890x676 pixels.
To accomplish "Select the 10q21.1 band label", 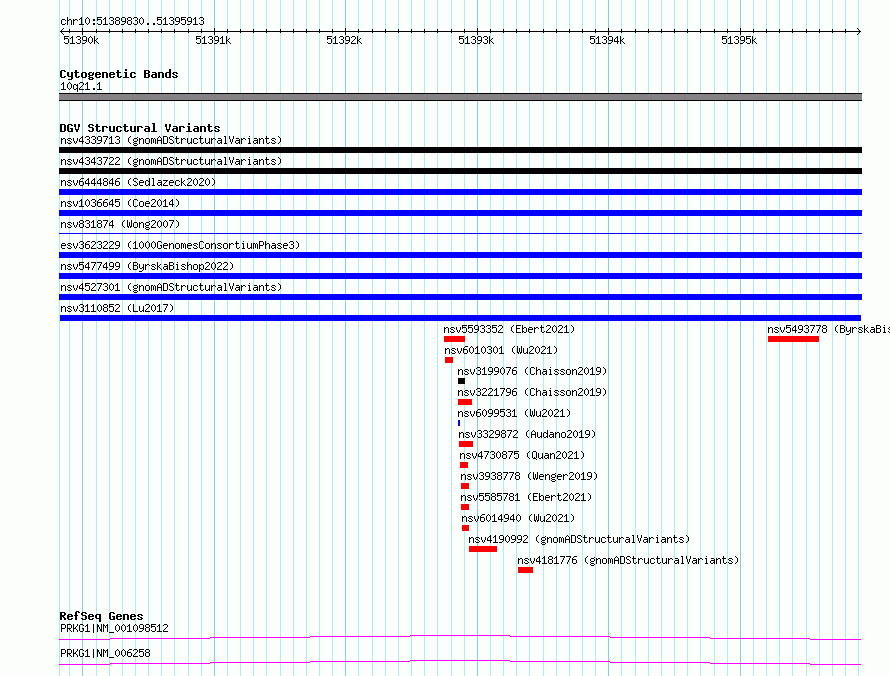I will click(81, 86).
